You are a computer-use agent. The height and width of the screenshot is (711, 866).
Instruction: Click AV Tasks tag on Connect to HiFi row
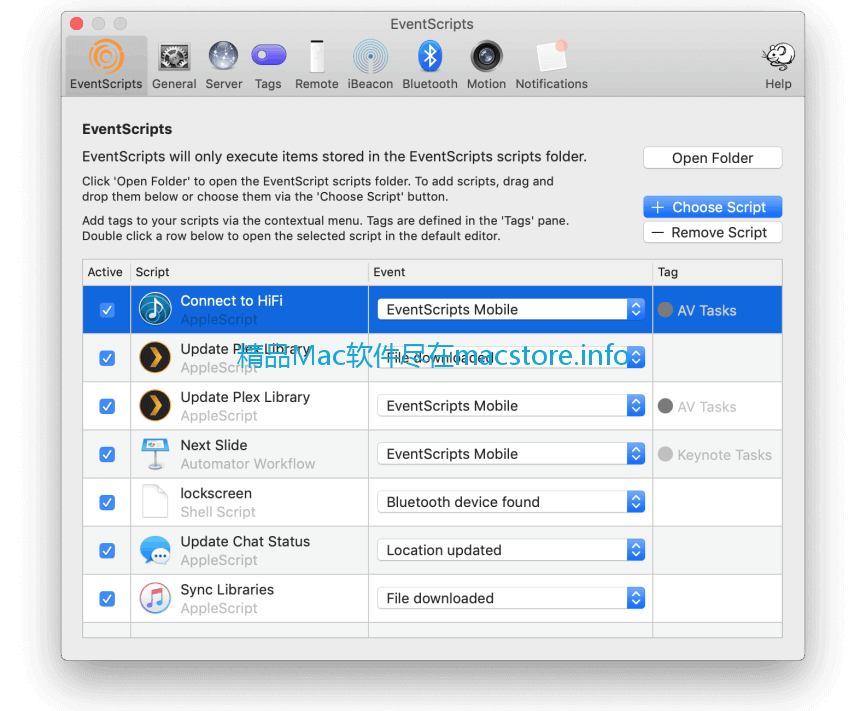pos(698,310)
